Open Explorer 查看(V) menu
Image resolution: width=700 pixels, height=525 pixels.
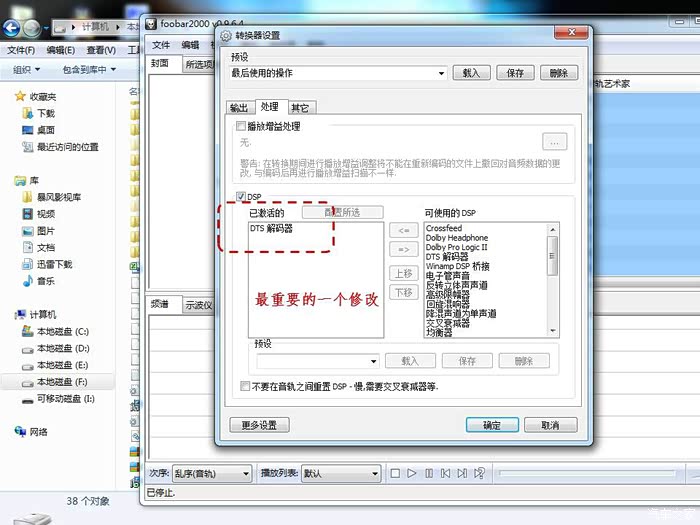point(101,50)
